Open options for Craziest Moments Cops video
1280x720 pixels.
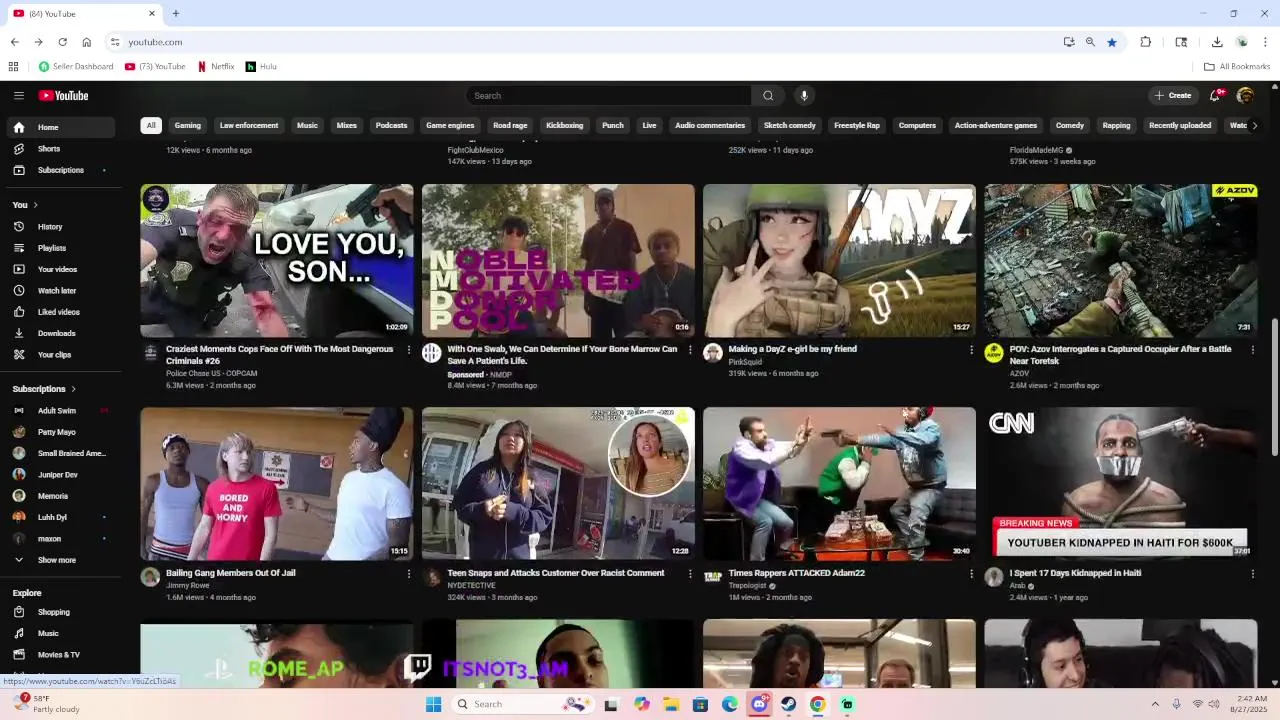[x=408, y=350]
